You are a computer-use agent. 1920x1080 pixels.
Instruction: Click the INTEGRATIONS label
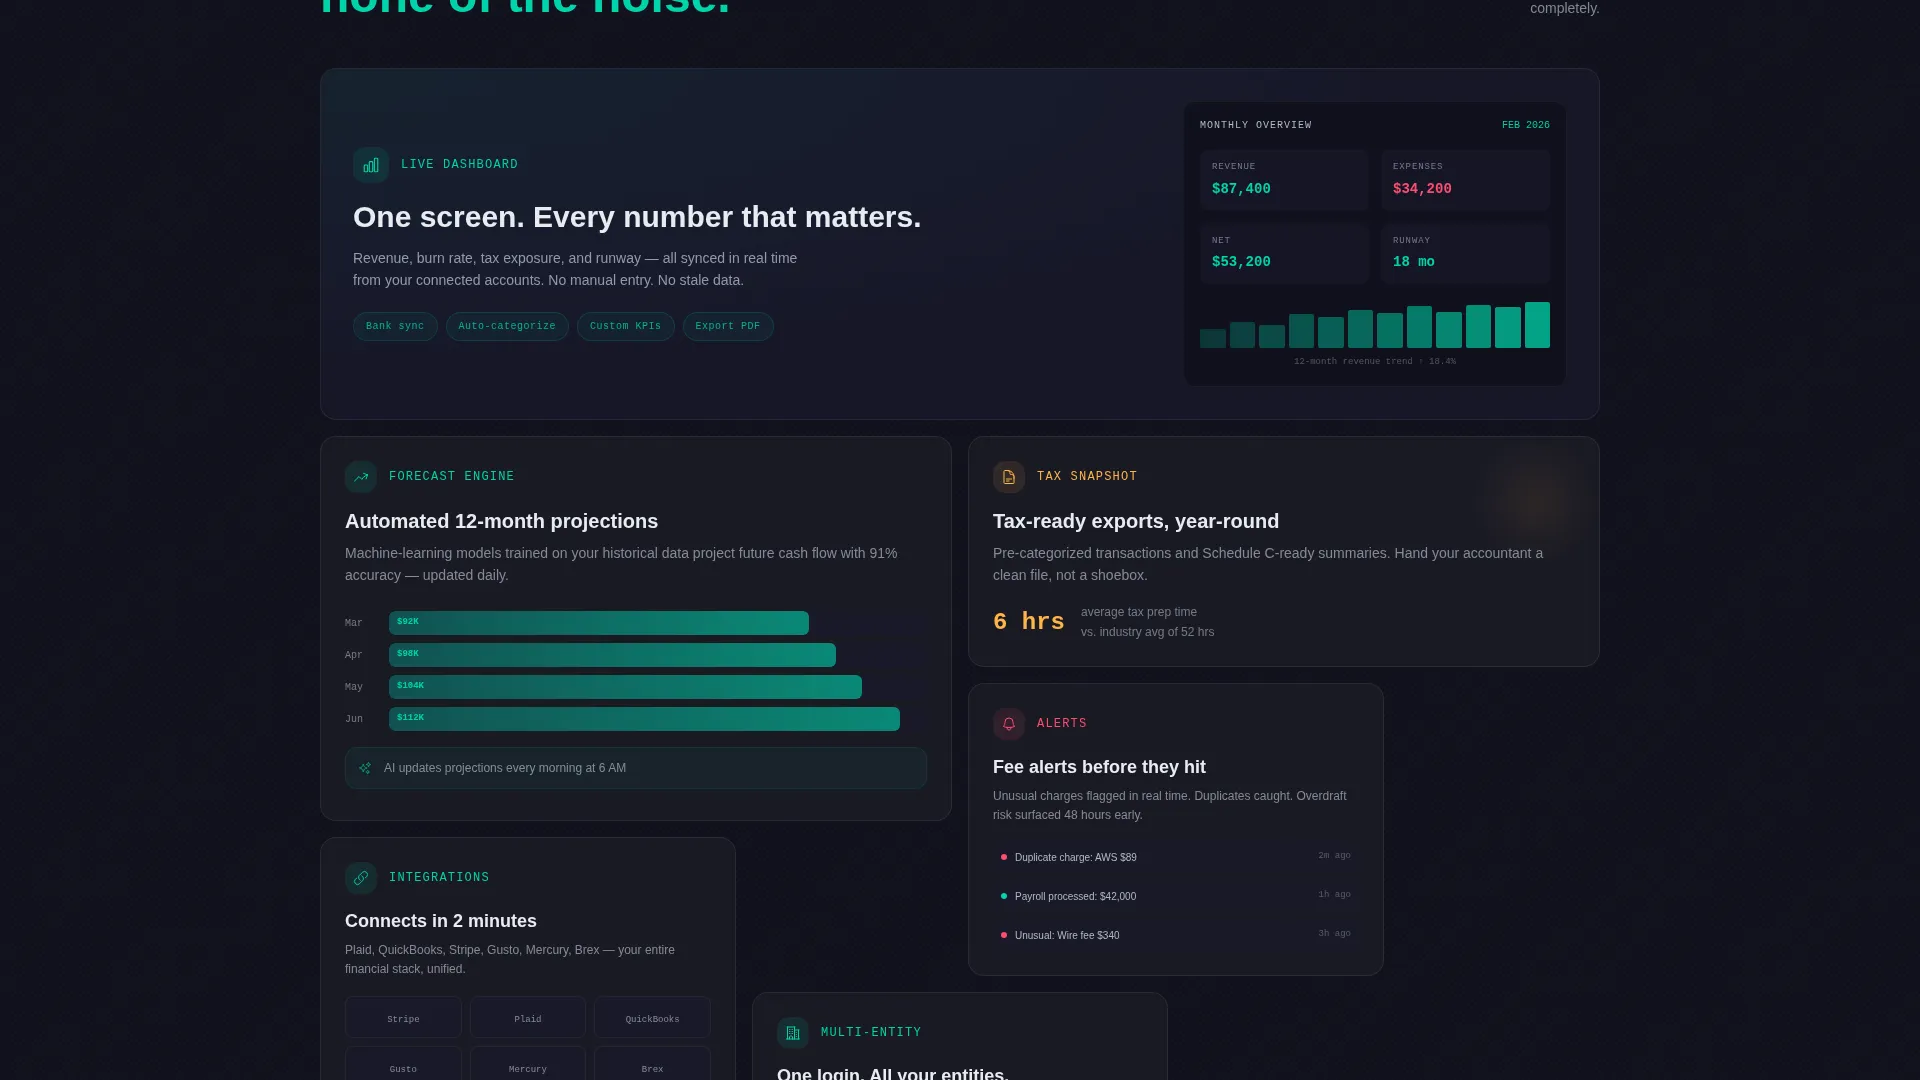click(439, 878)
